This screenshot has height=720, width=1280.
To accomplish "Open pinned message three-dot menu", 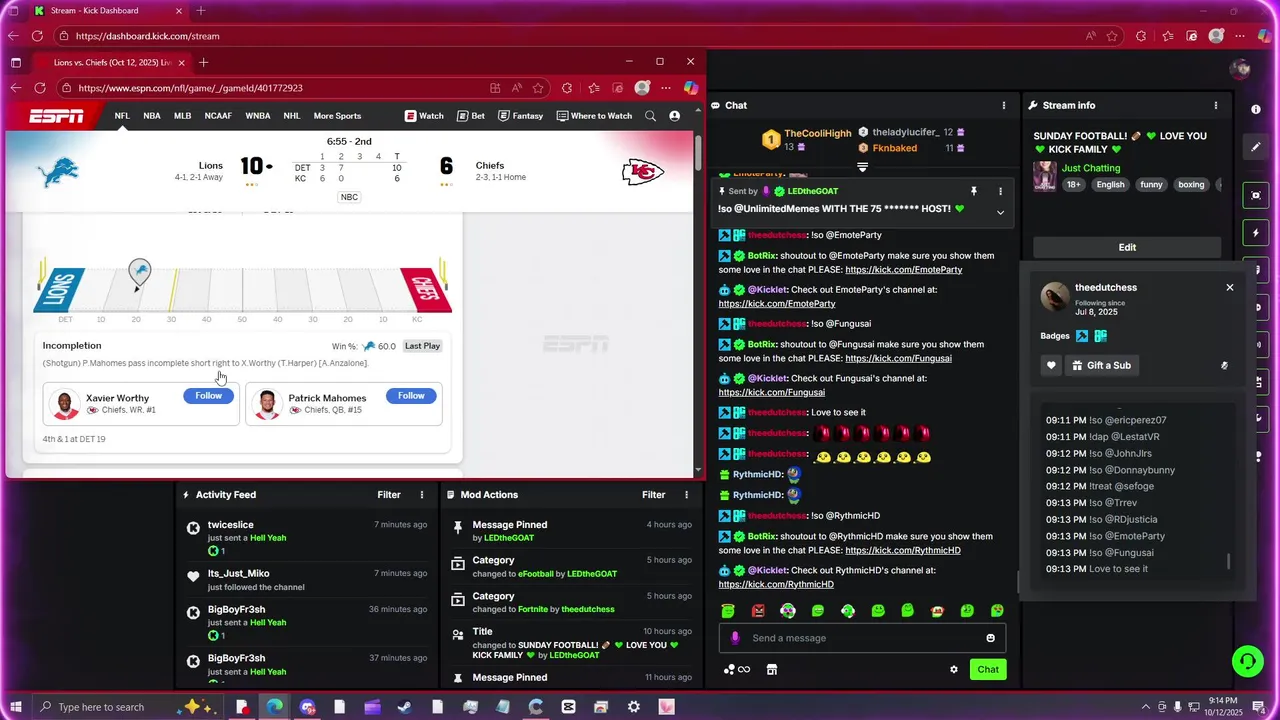I will pyautogui.click(x=1000, y=191).
